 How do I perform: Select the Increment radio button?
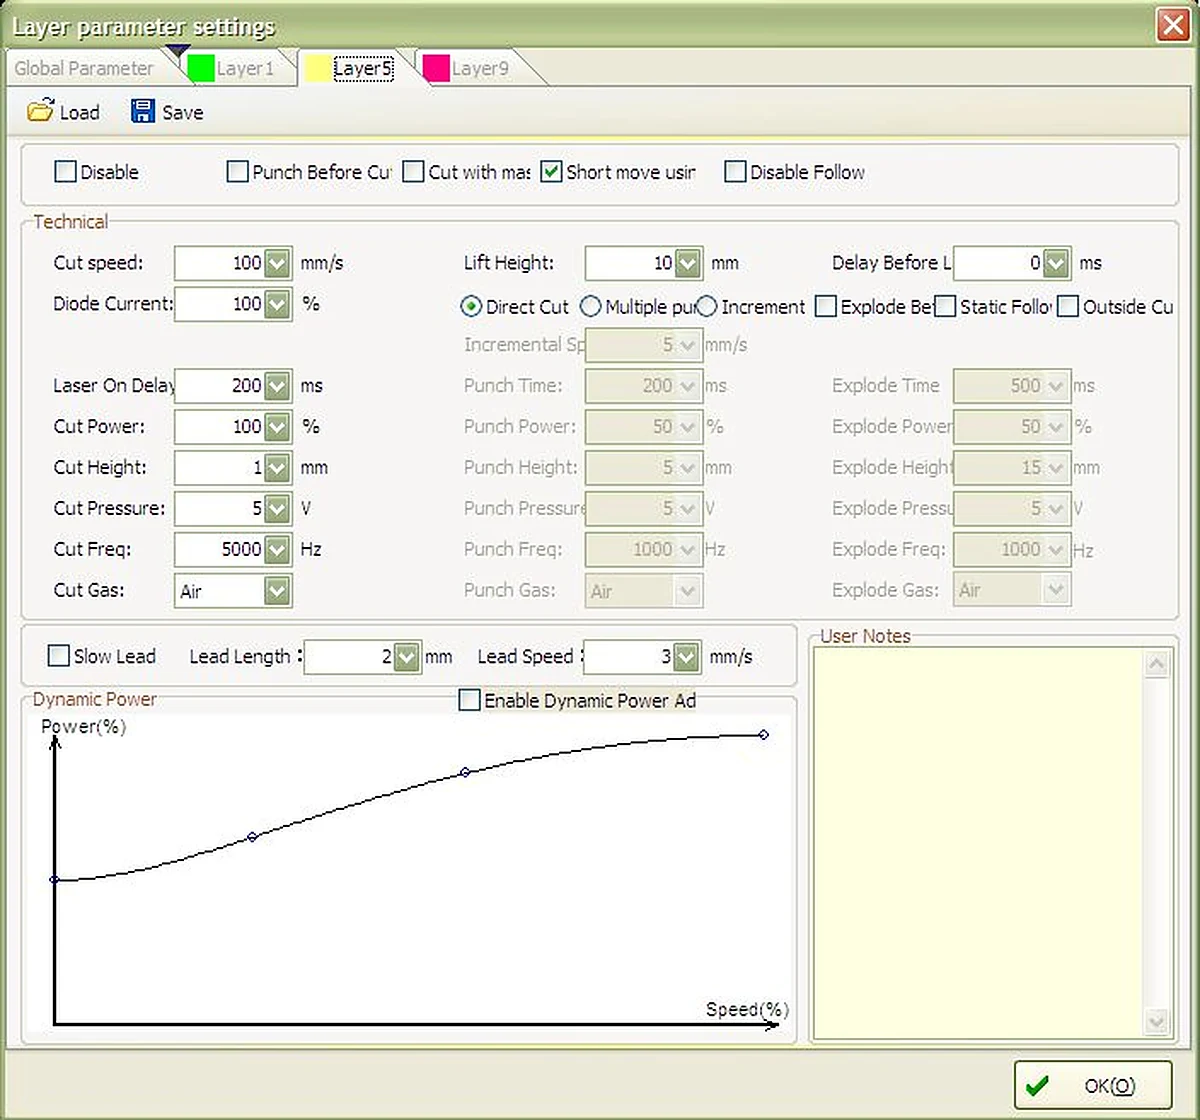[x=707, y=306]
